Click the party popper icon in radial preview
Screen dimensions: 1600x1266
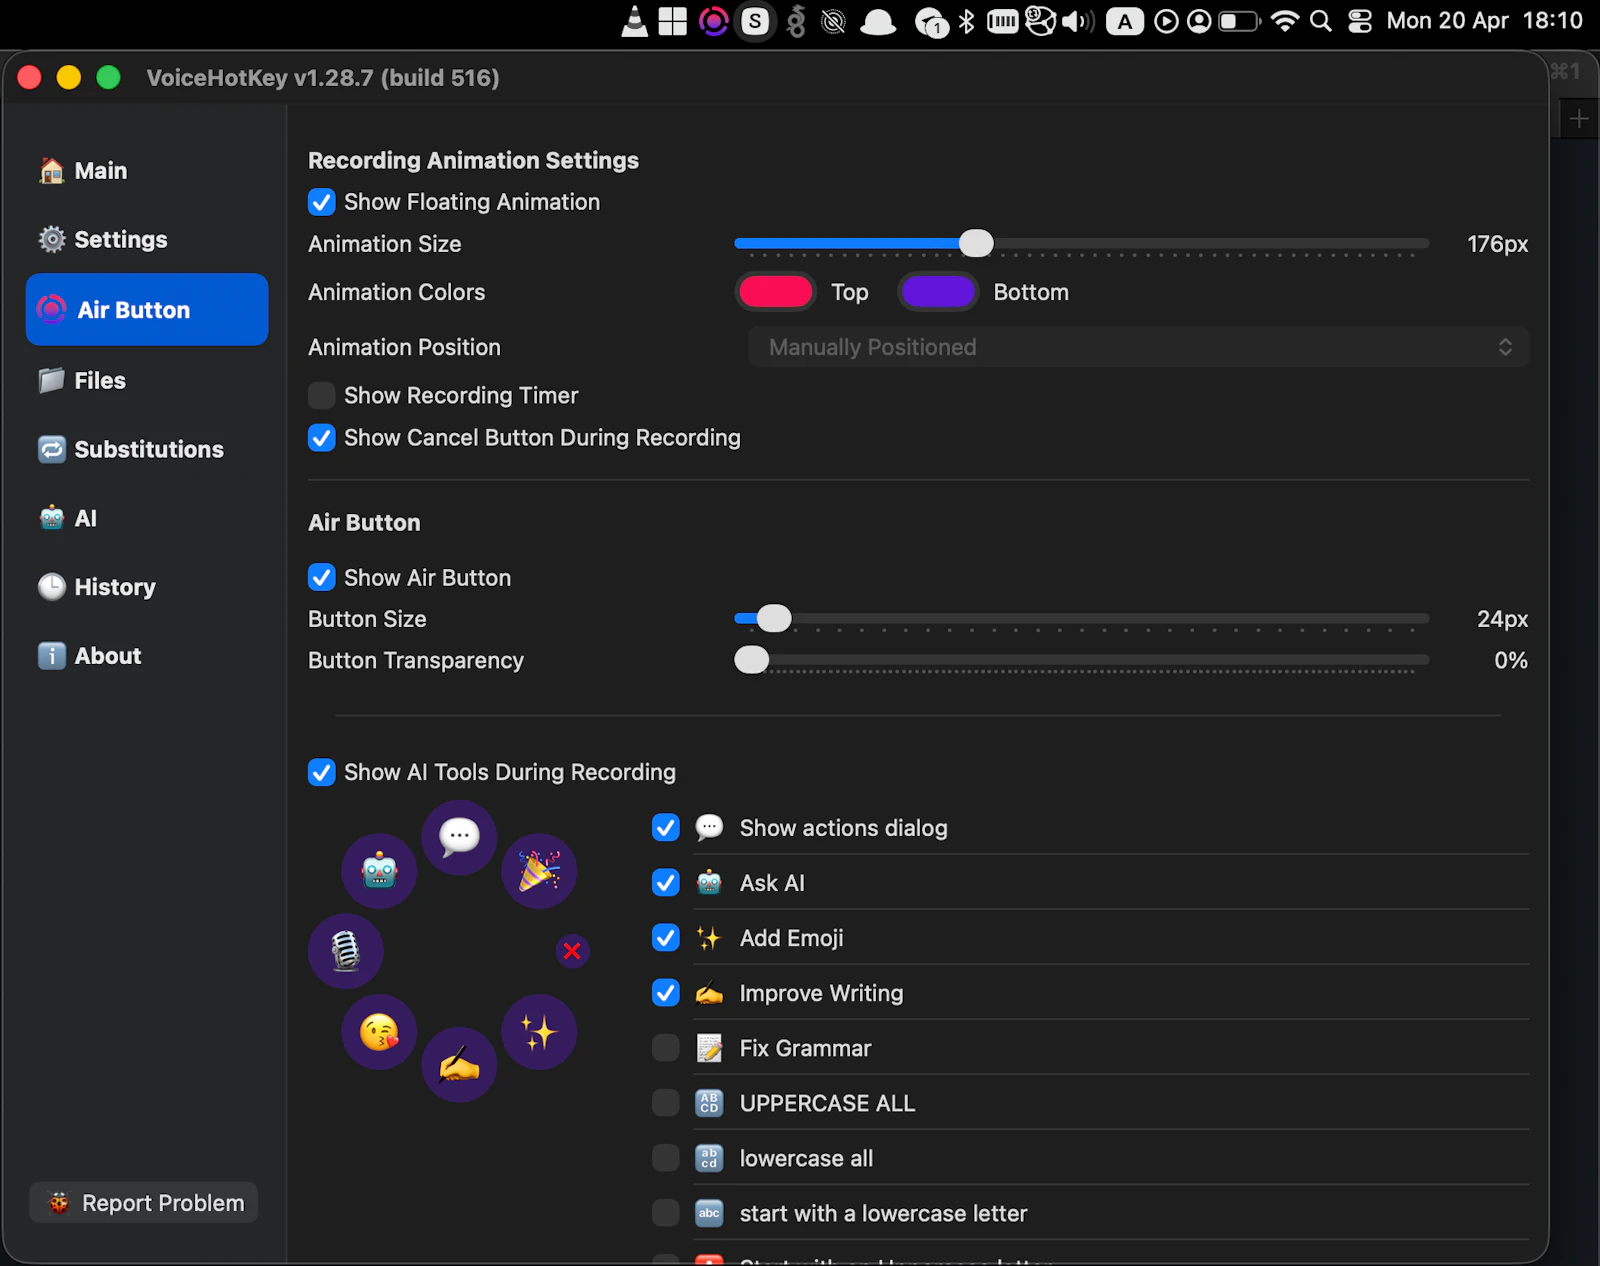(539, 871)
